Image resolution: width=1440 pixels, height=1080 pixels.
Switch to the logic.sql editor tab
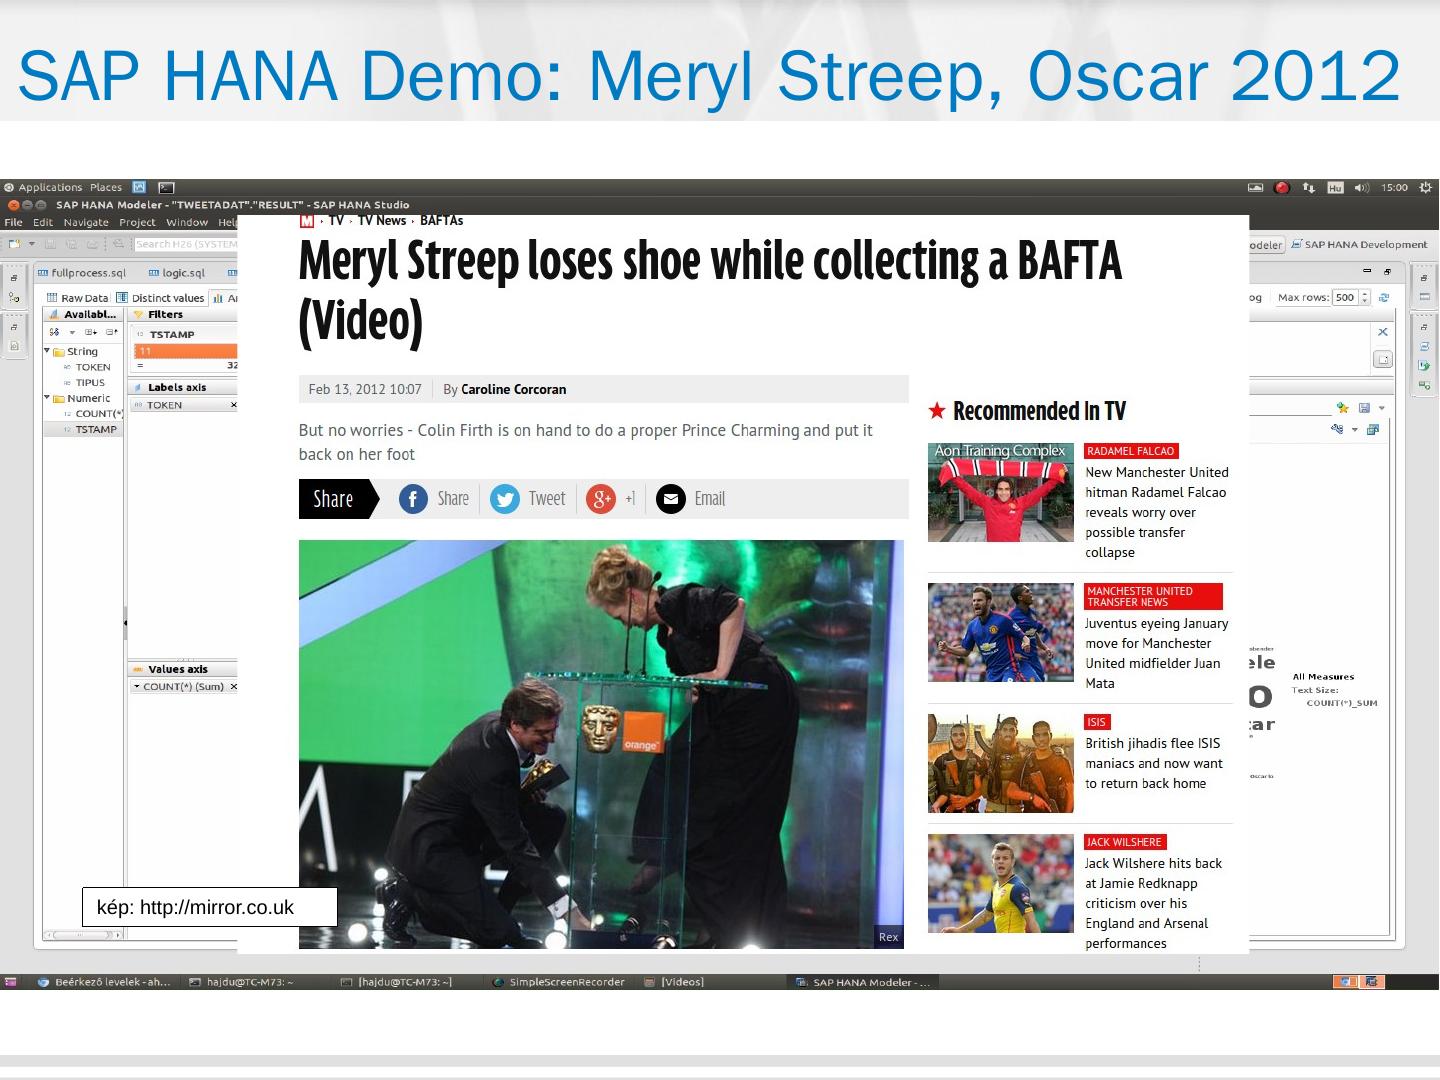(x=176, y=273)
